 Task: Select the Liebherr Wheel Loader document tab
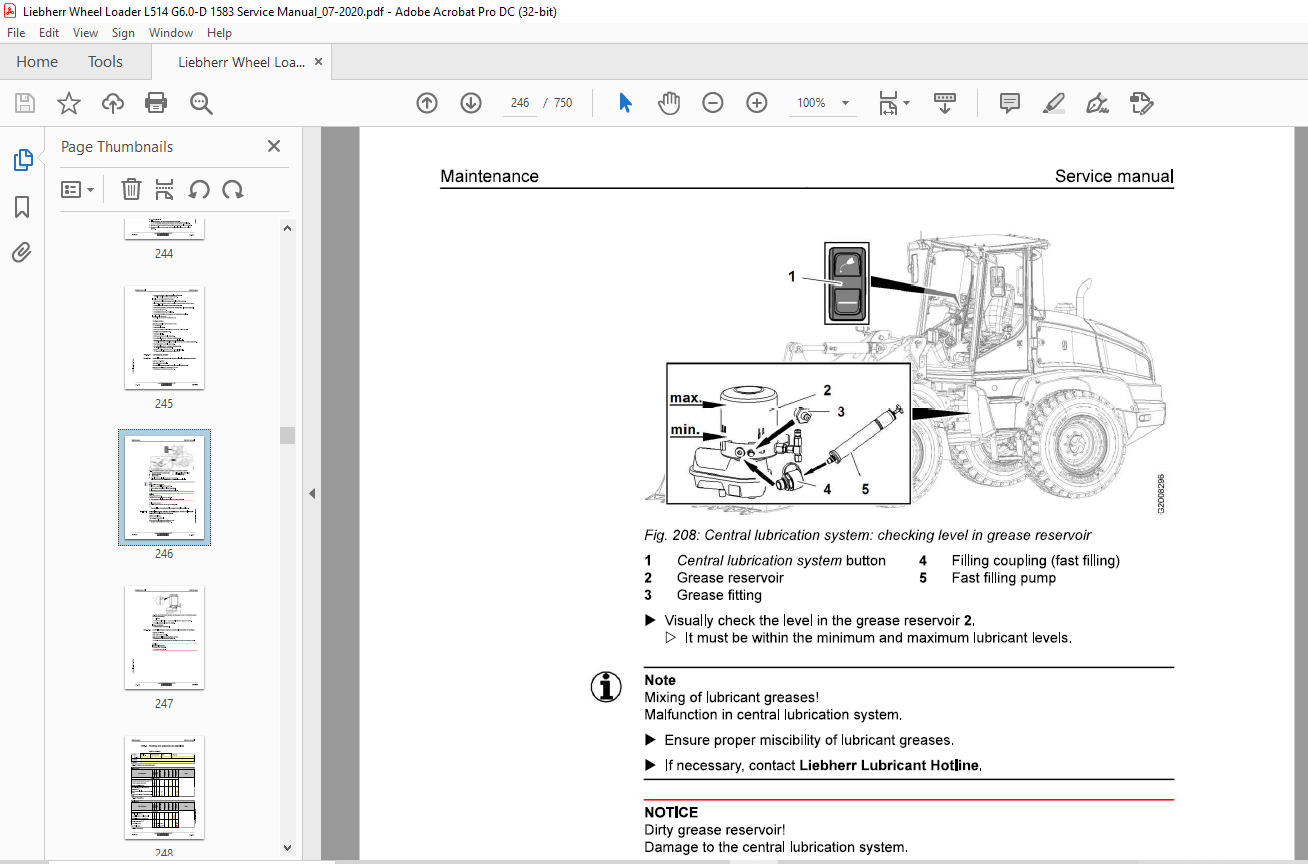(241, 62)
